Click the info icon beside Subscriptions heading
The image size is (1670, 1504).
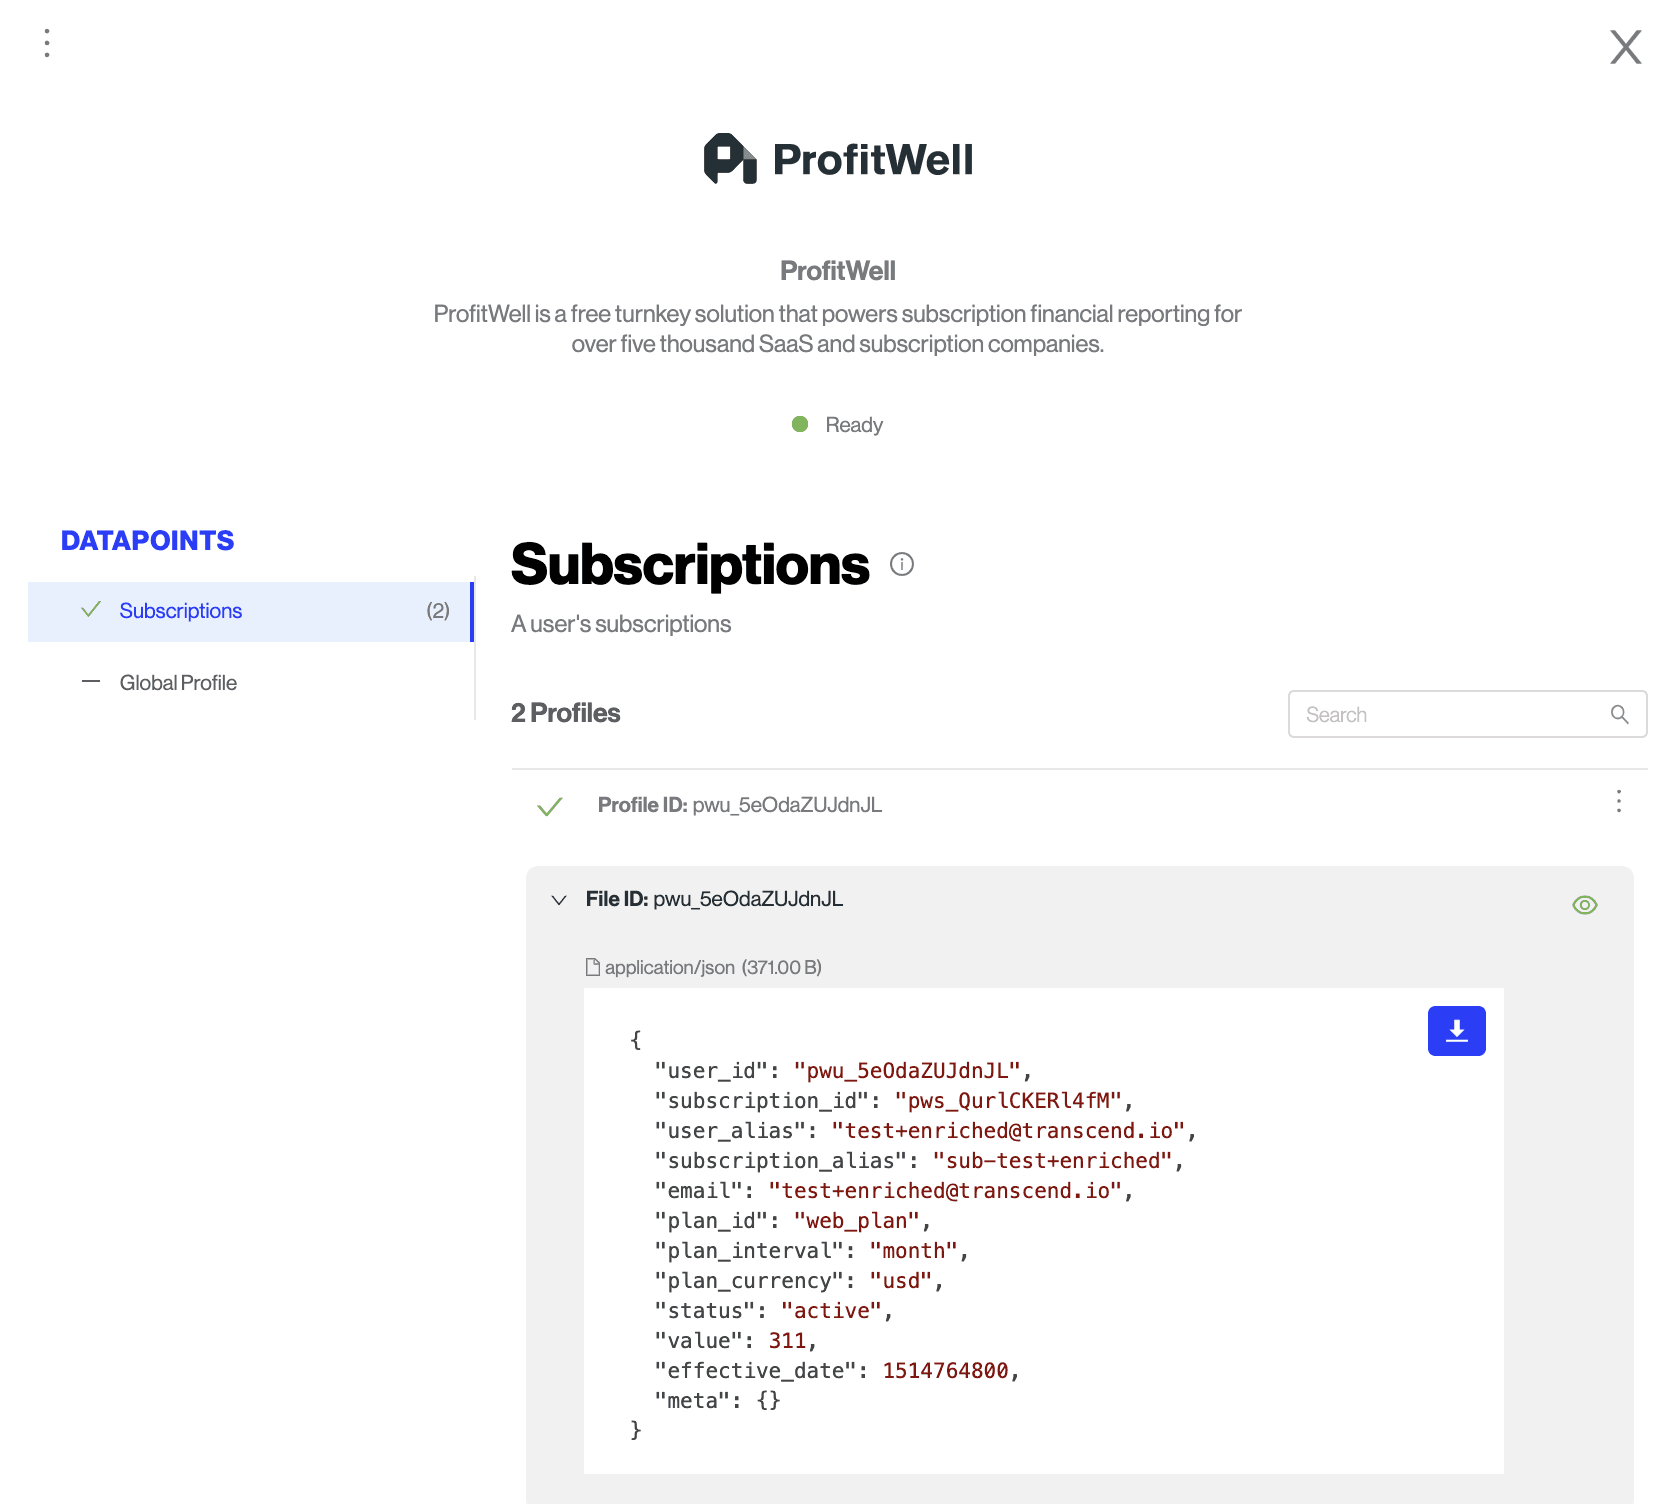(x=902, y=565)
